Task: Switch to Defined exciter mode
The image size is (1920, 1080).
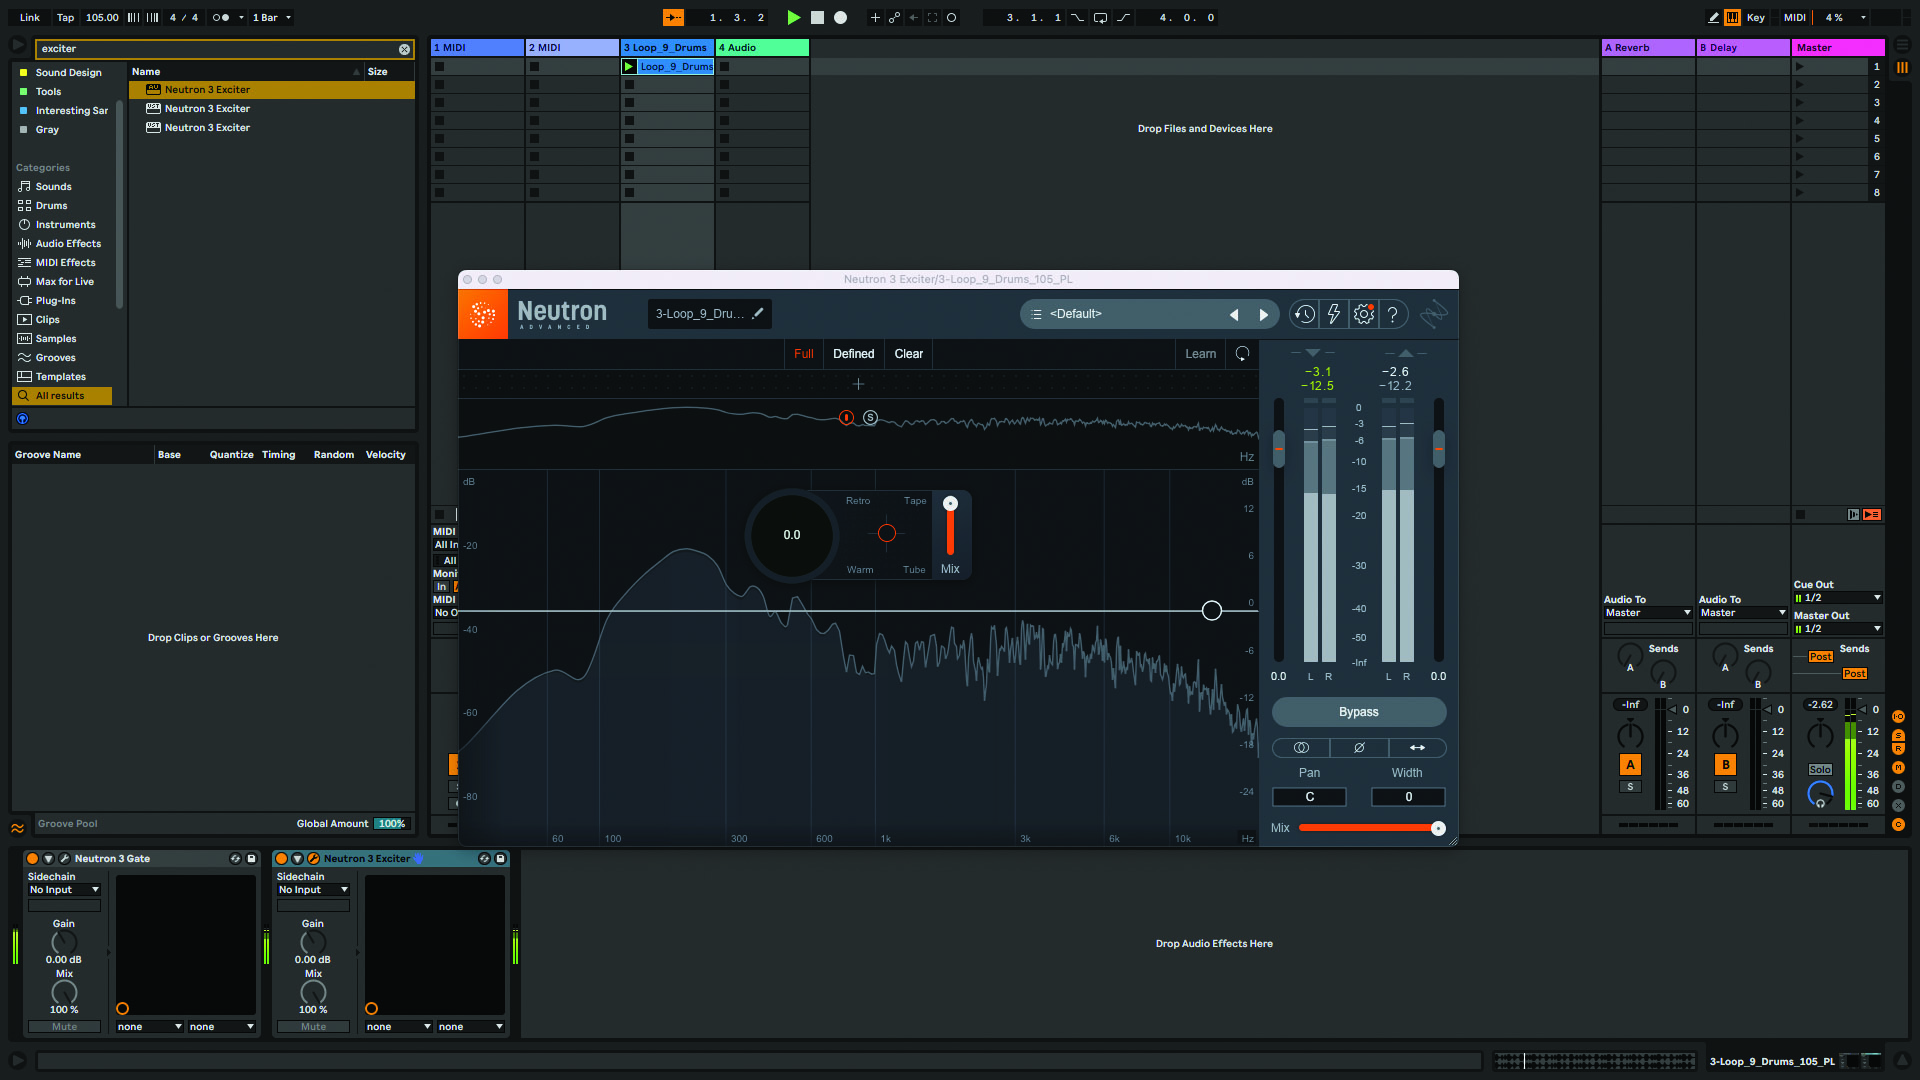Action: coord(853,354)
